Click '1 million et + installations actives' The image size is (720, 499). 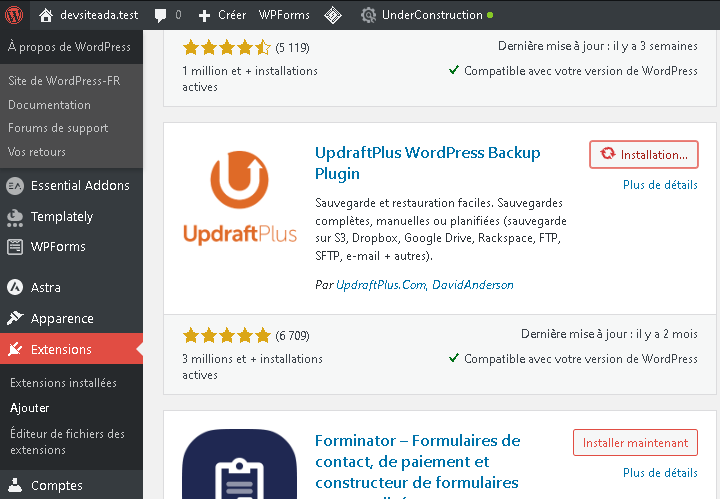(250, 79)
